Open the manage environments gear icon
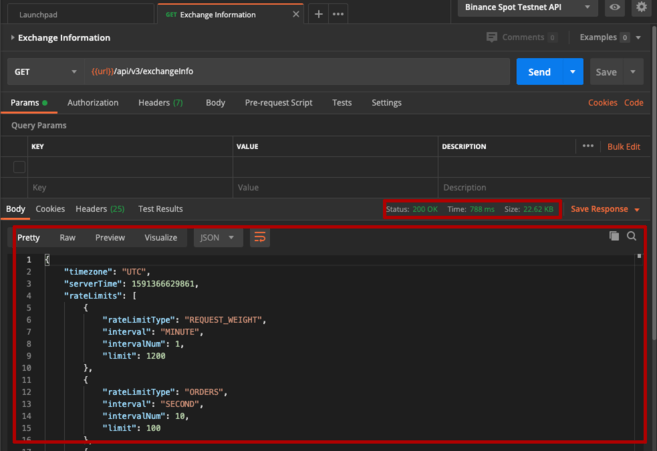Screen dimensions: 657x451 pyautogui.click(x=643, y=8)
